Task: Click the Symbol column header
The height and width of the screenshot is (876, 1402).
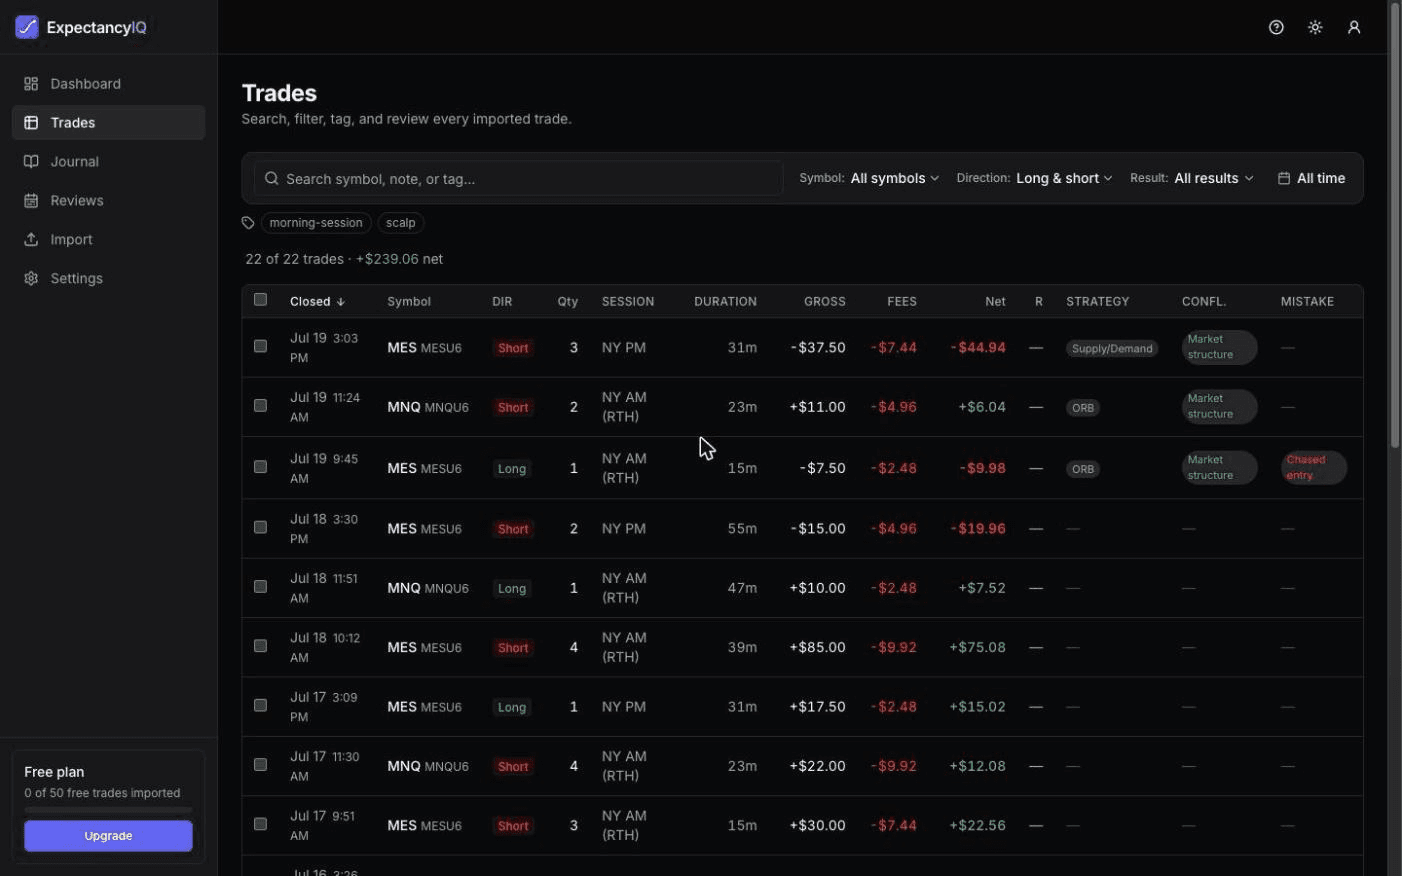Action: pyautogui.click(x=409, y=302)
